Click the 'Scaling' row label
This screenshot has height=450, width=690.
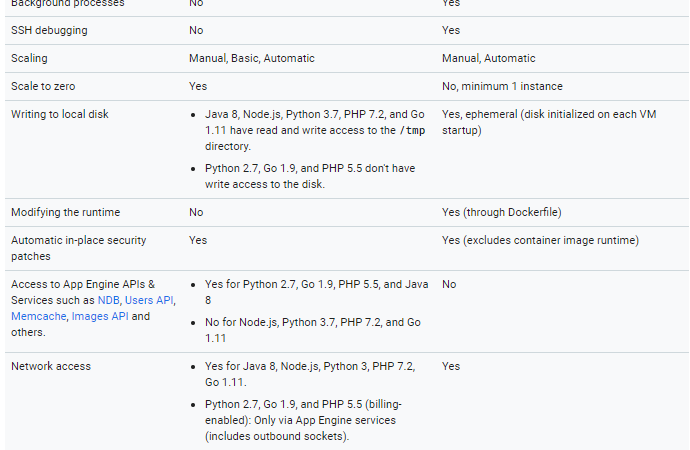click(x=29, y=59)
